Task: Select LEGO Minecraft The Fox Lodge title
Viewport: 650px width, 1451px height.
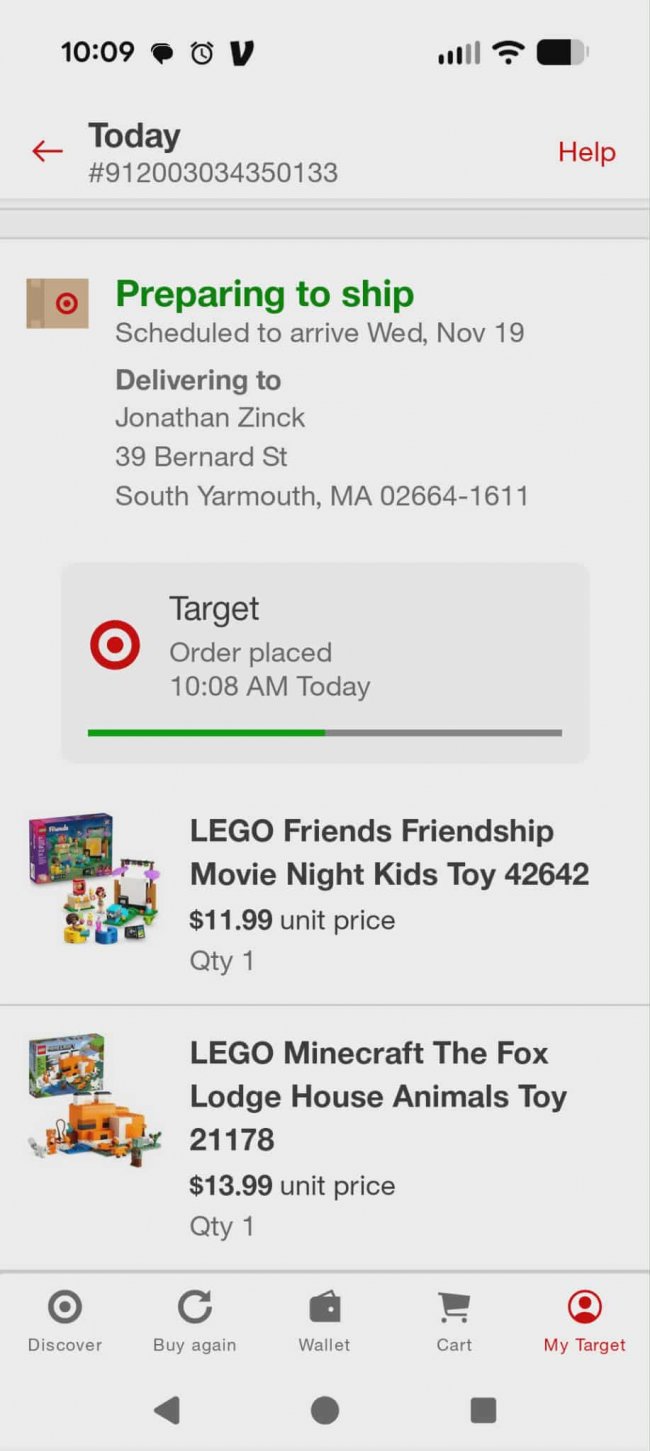Action: point(378,1096)
